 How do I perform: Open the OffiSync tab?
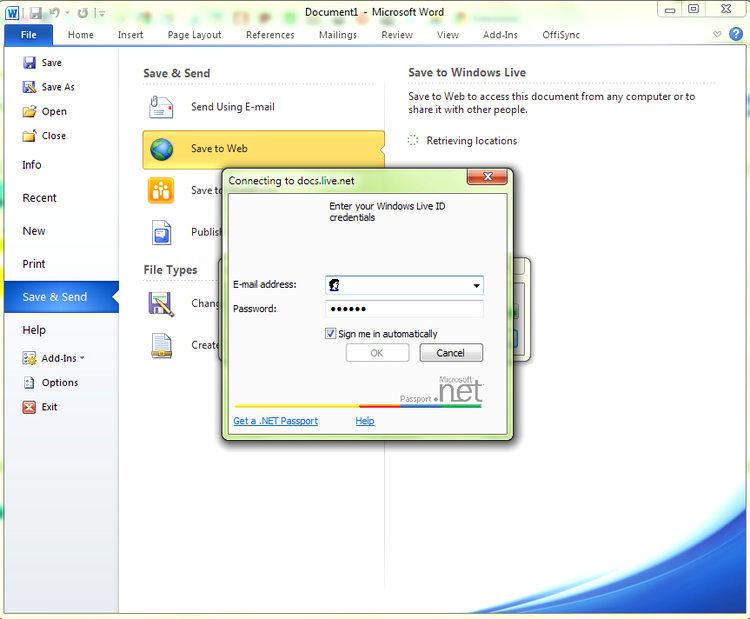point(561,35)
